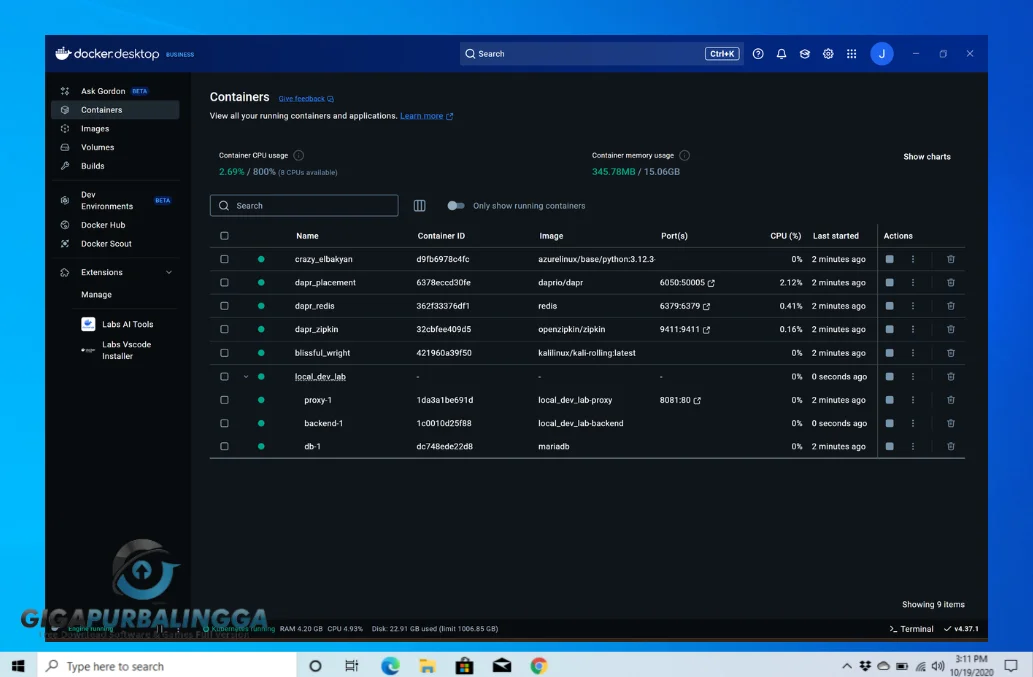Screen dimensions: 1033x677
Task: Open Labs AI Tools extension
Action: click(x=117, y=324)
